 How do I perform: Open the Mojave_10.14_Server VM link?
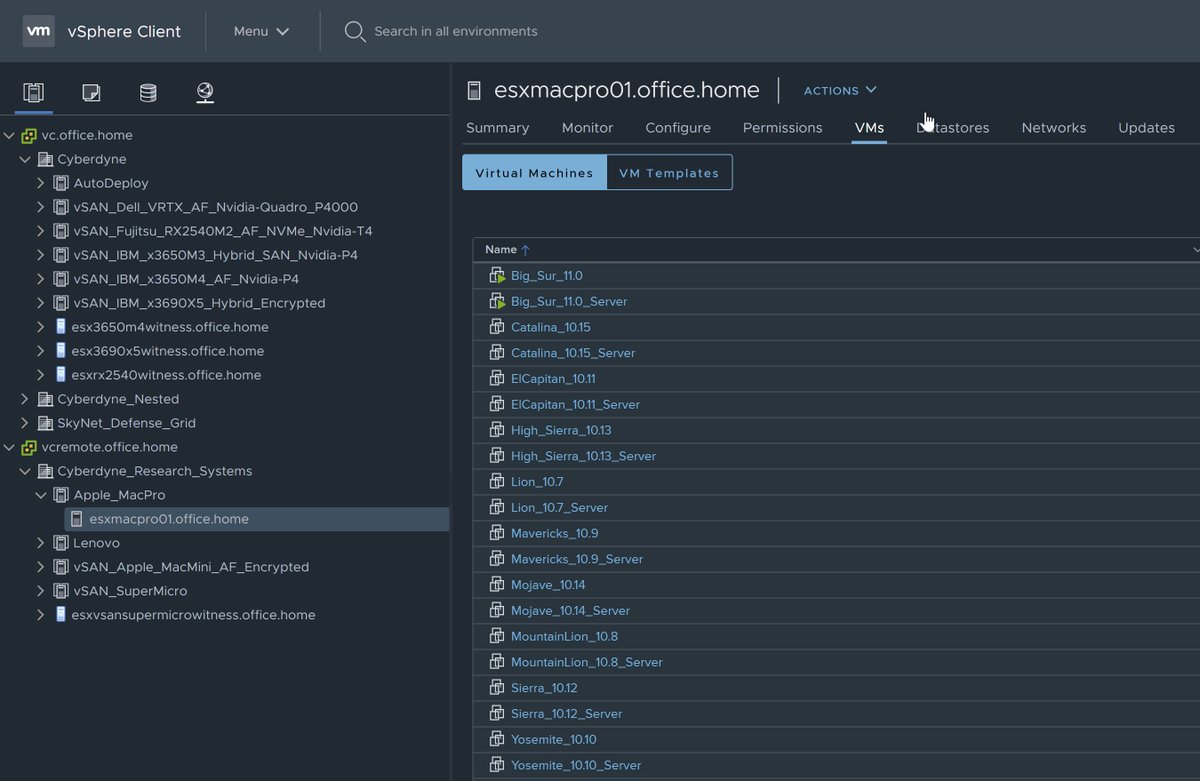(570, 611)
